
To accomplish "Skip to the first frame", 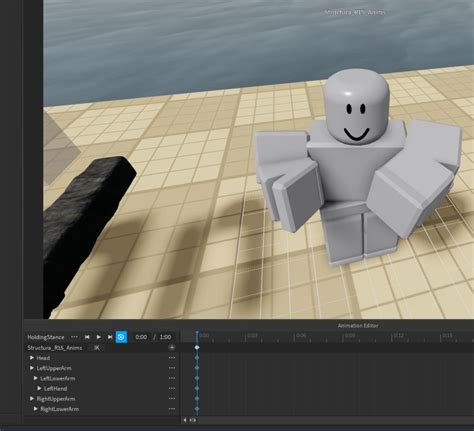I will click(x=87, y=337).
